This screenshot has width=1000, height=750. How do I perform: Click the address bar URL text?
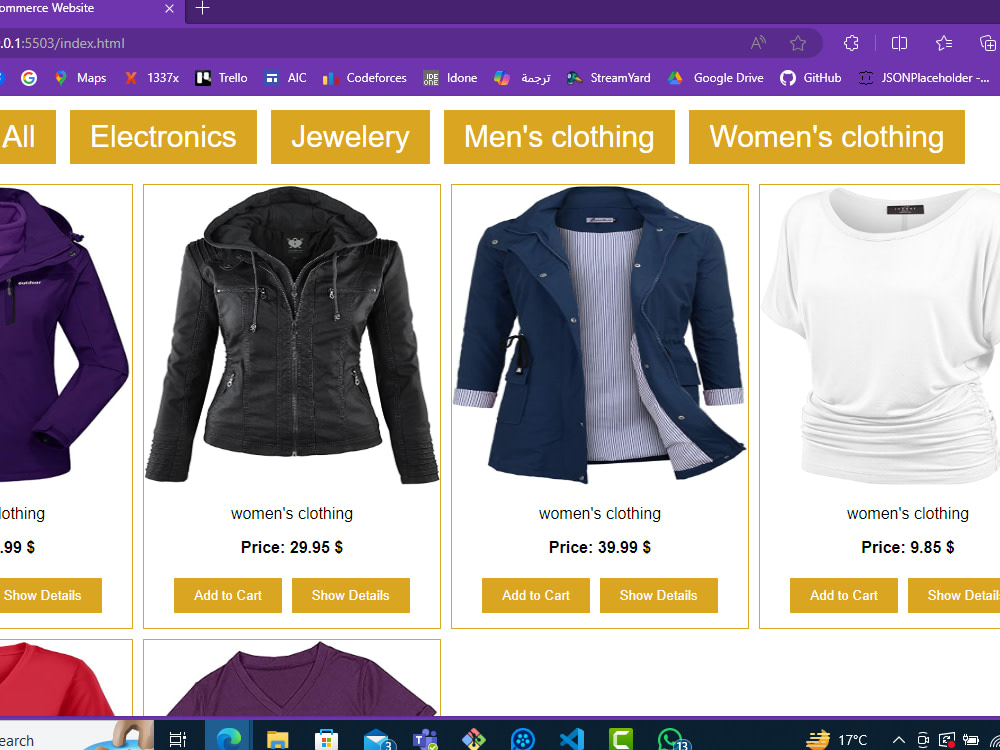62,43
